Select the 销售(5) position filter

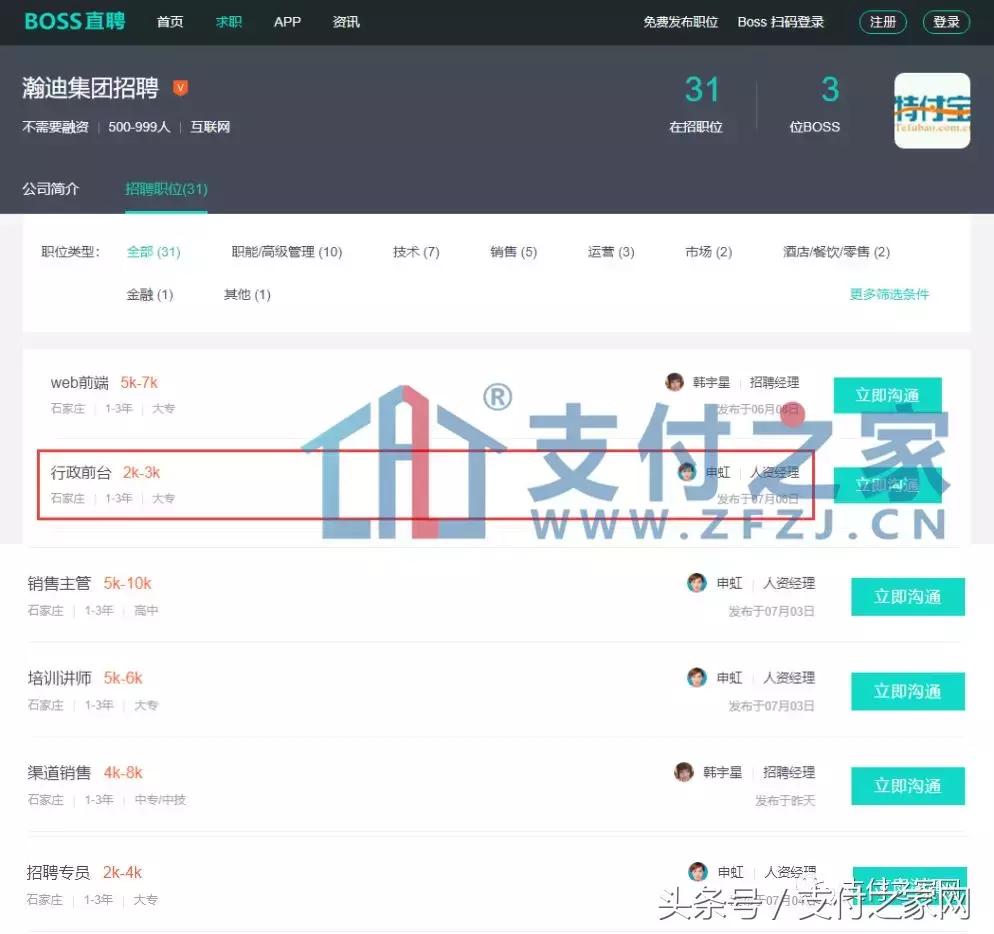click(x=513, y=252)
